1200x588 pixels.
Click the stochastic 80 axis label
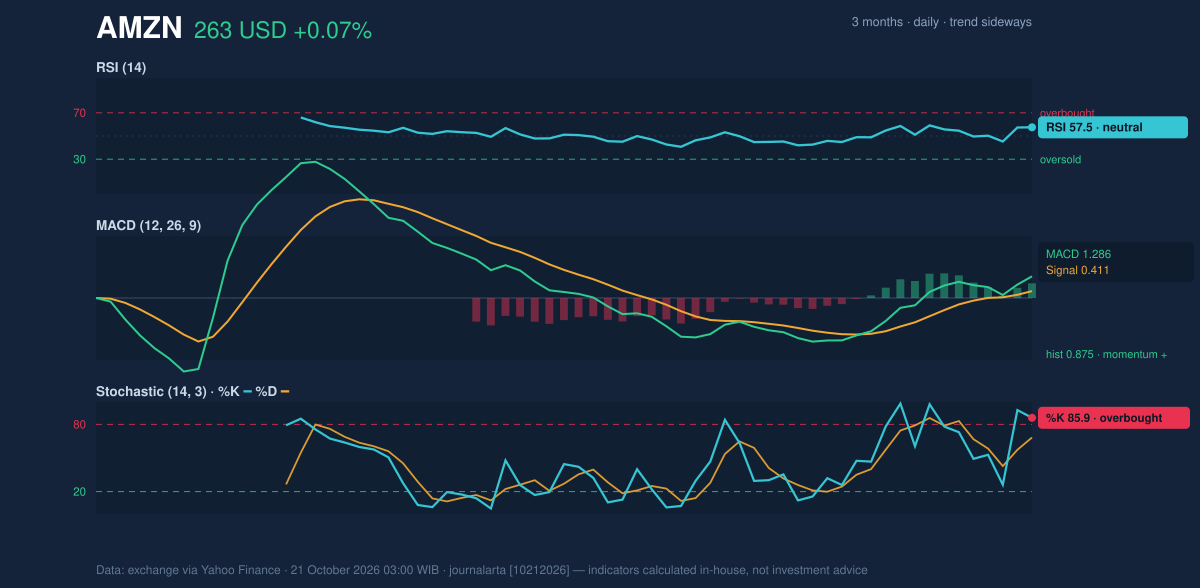[x=79, y=425]
